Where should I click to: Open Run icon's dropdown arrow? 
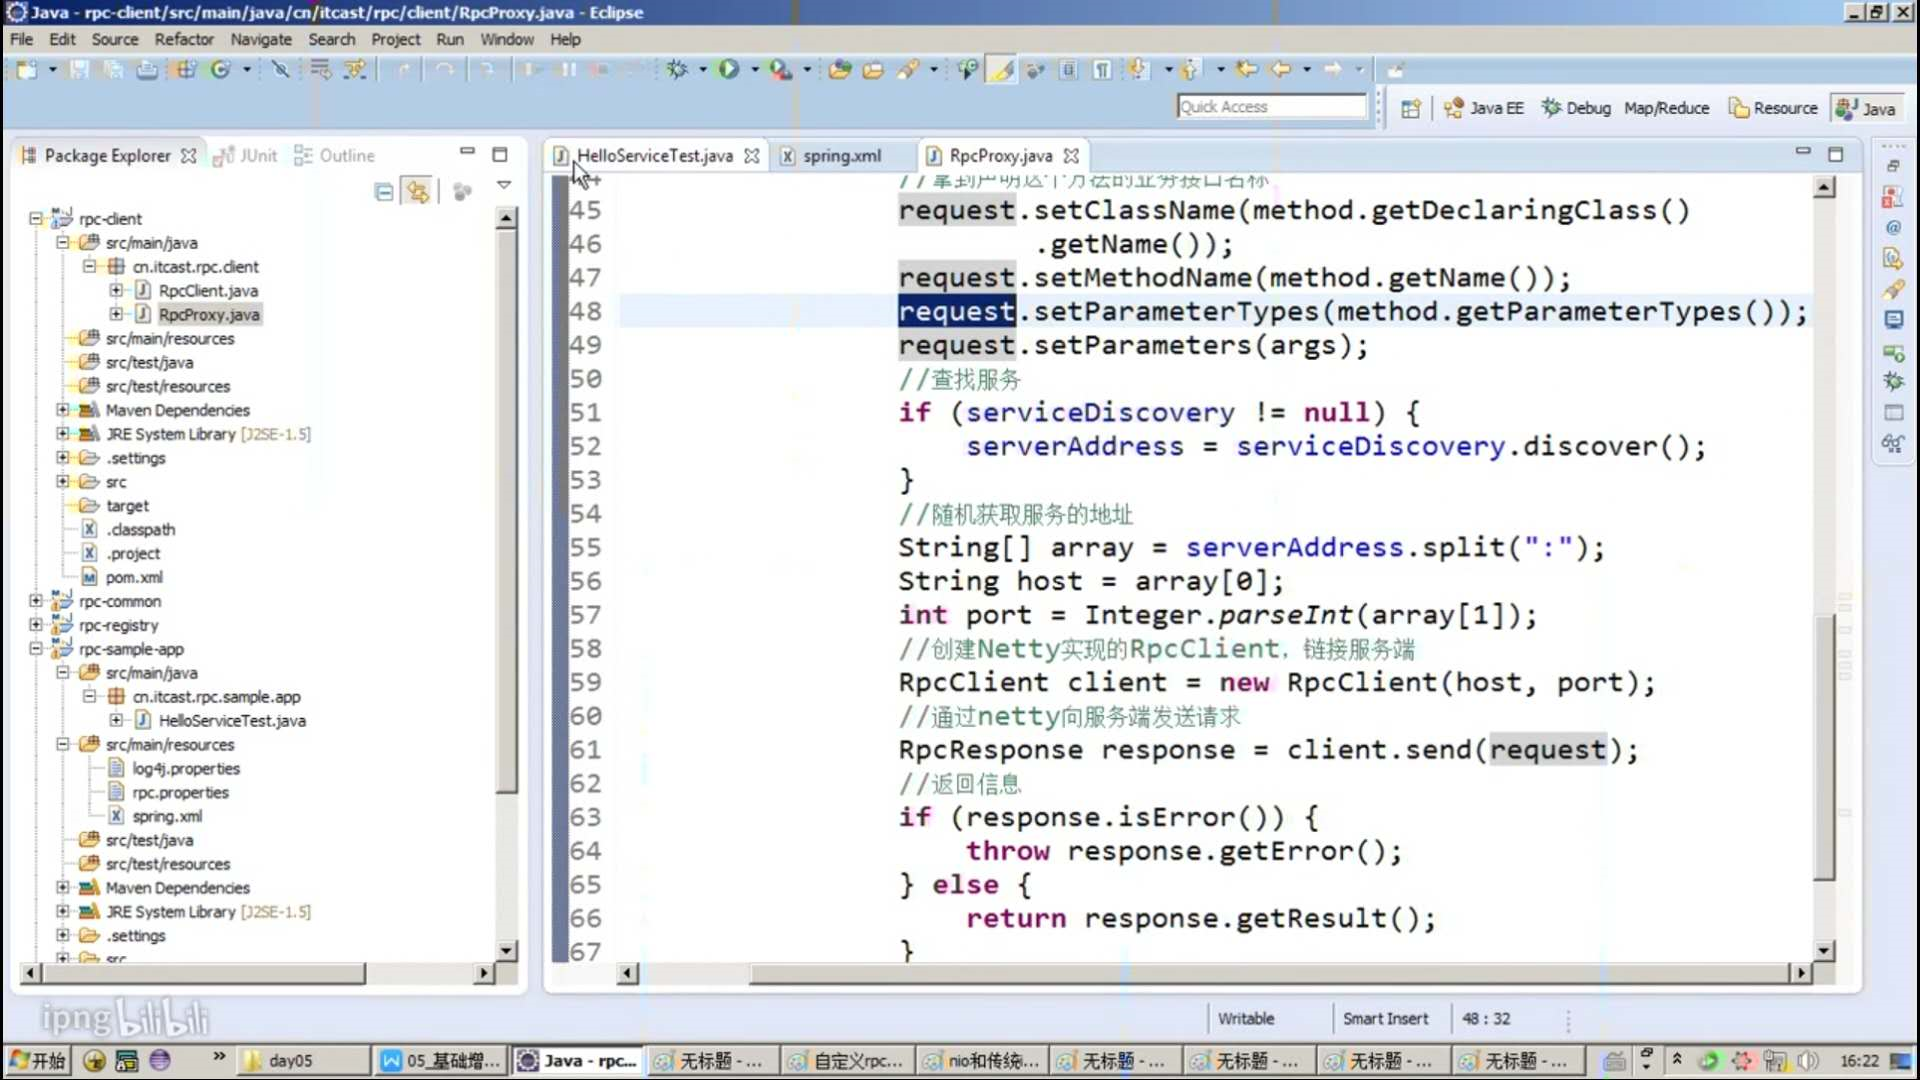point(755,70)
